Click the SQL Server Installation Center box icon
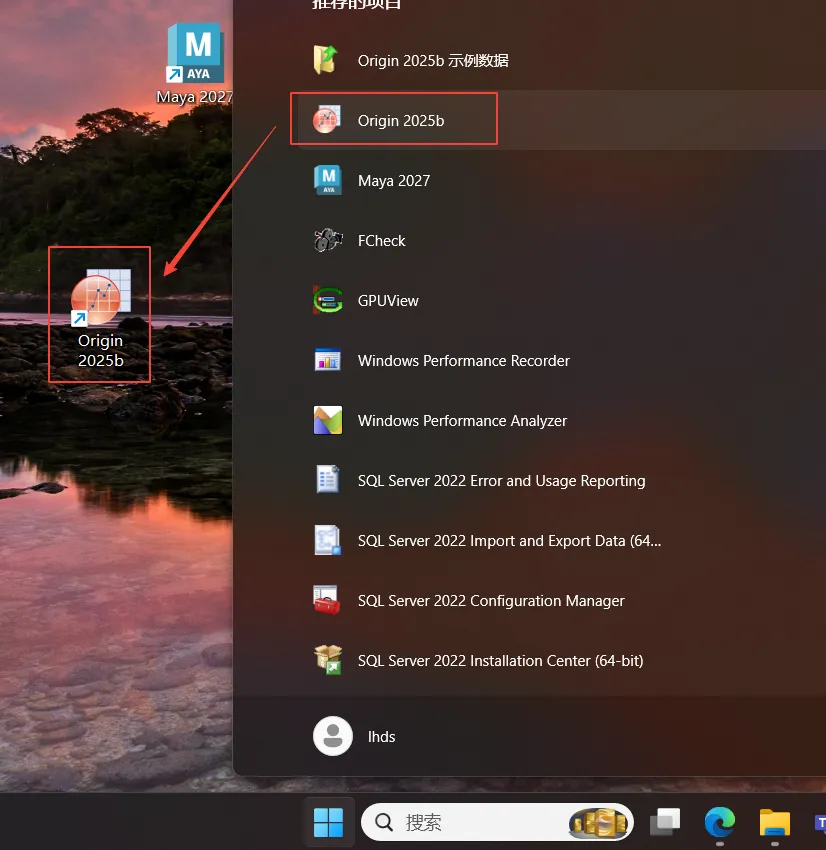826x850 pixels. point(328,660)
